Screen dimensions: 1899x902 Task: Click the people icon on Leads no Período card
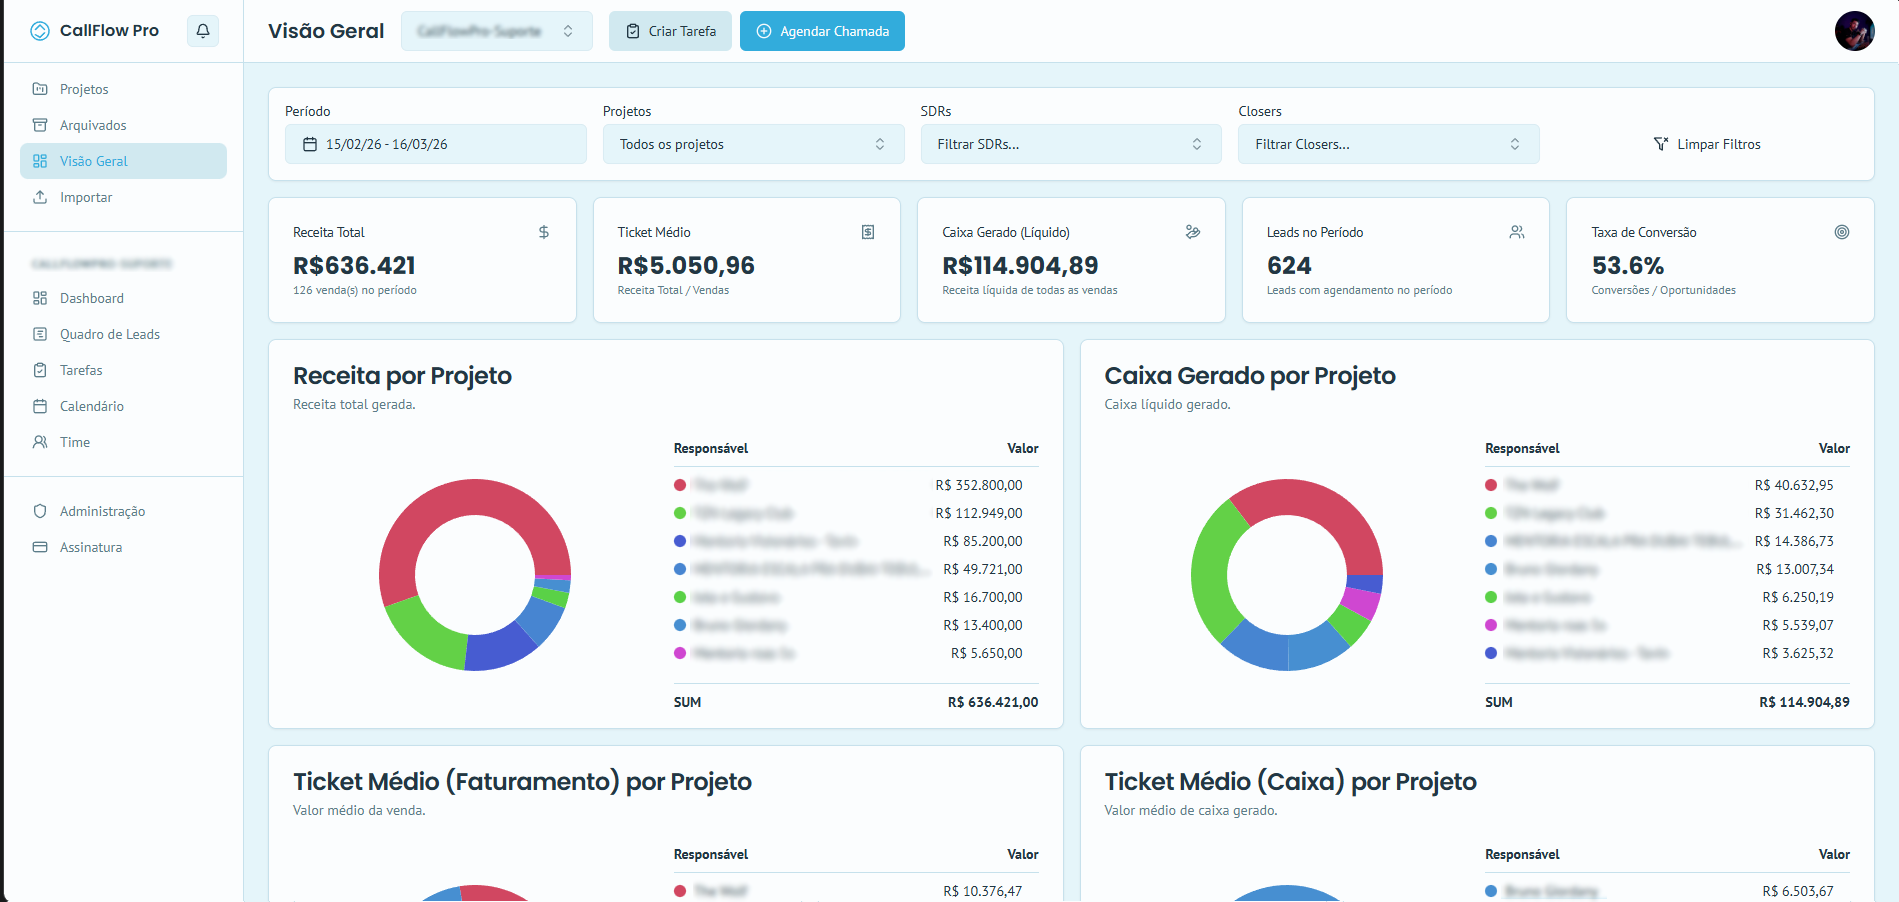(x=1517, y=232)
